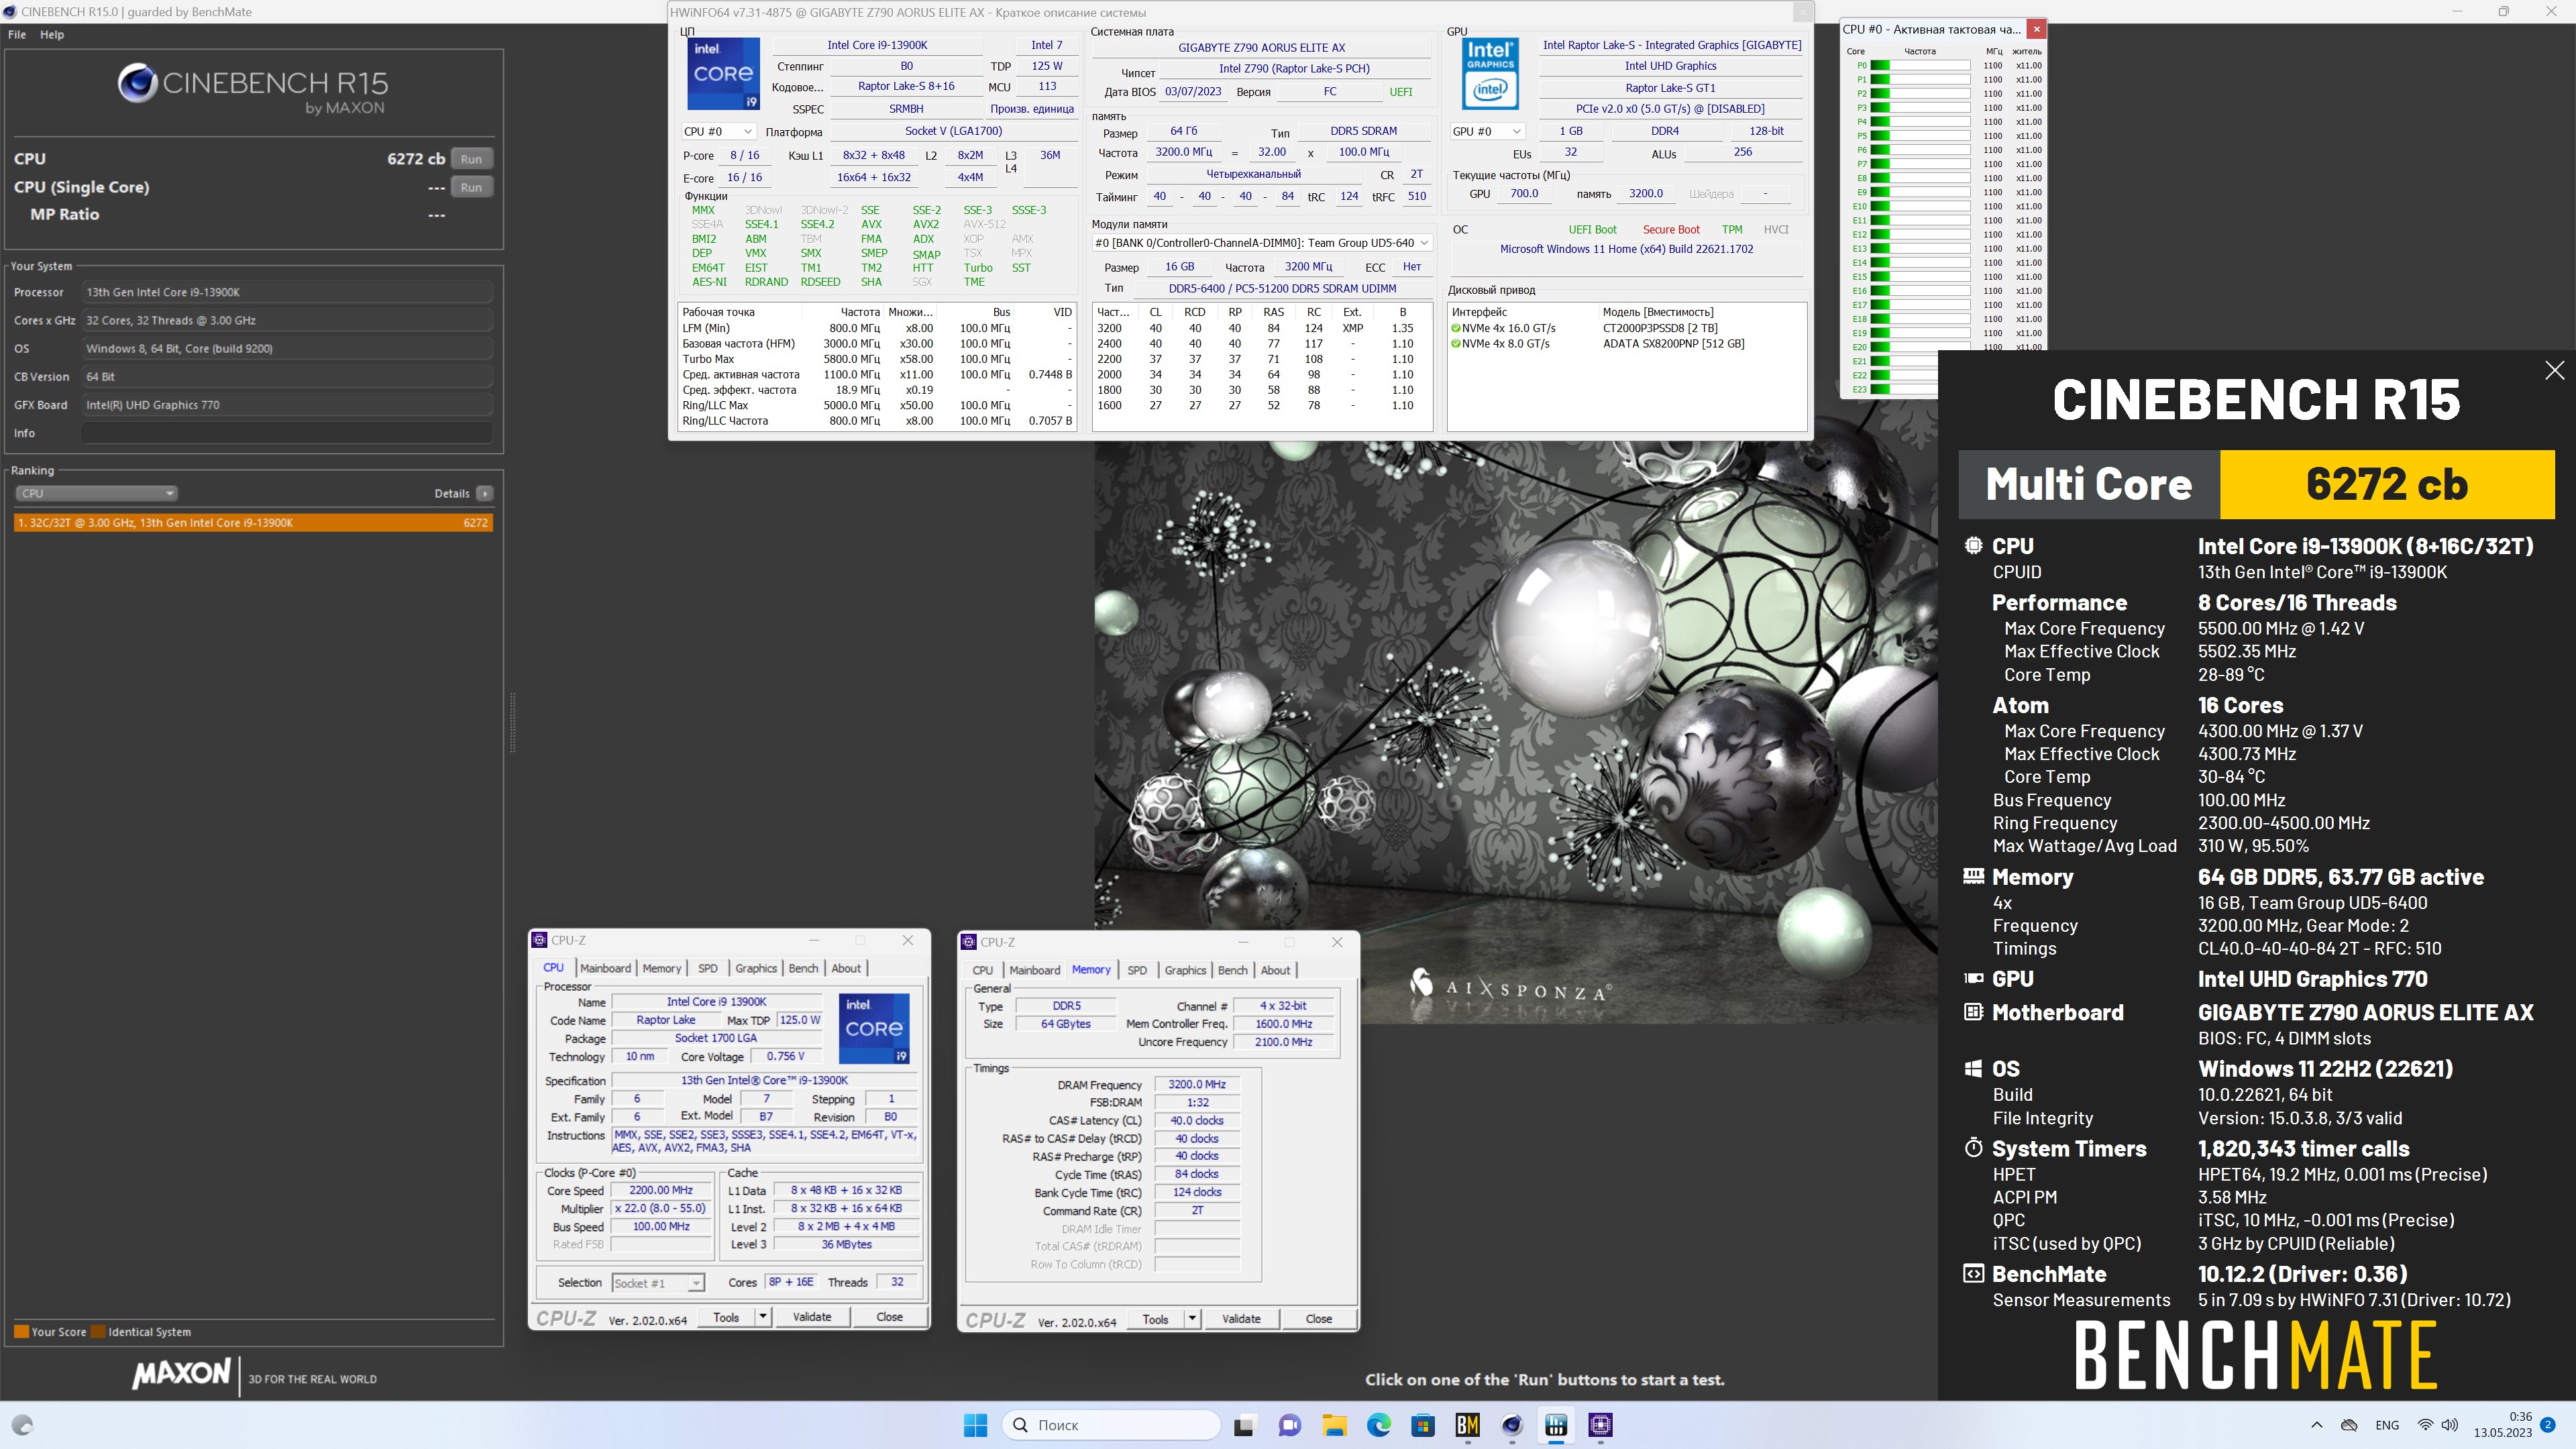2576x1449 pixels.
Task: Switch to BenchMate via its BM taskbar icon
Action: pos(1467,1425)
